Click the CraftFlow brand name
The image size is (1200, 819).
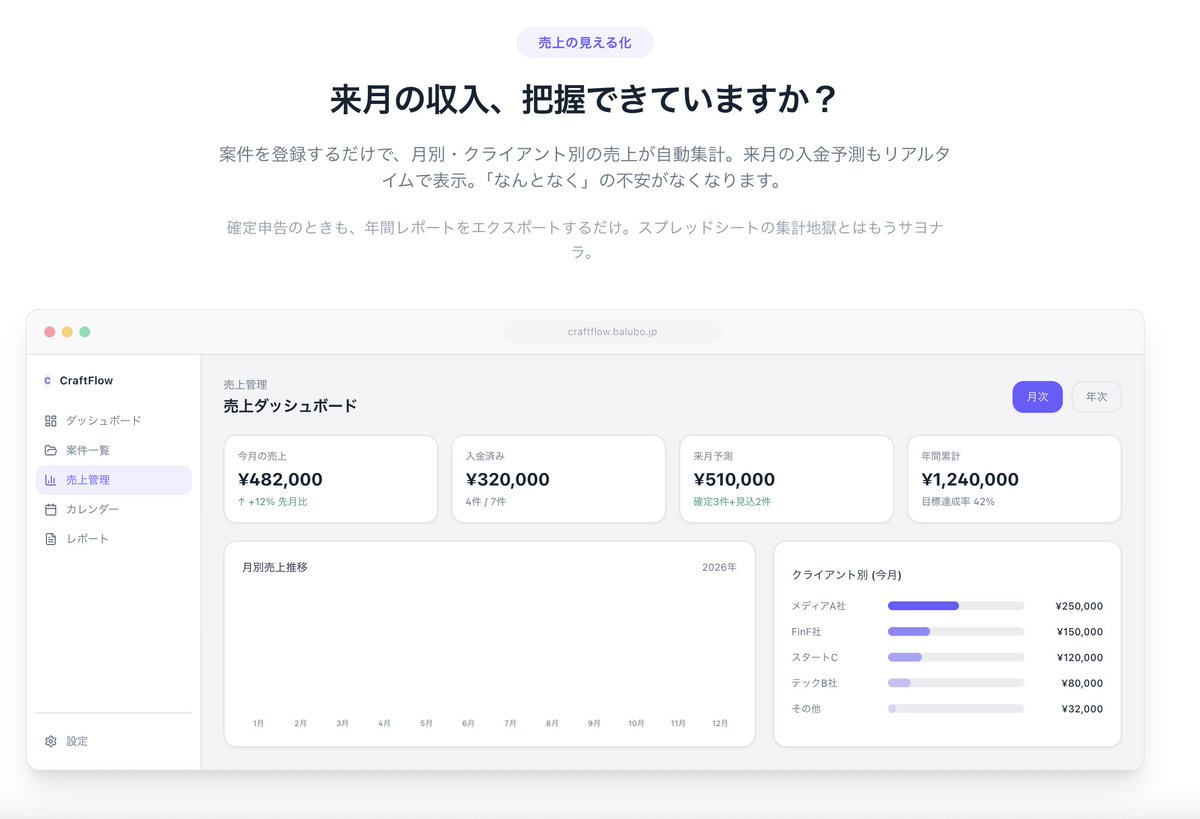(x=86, y=381)
